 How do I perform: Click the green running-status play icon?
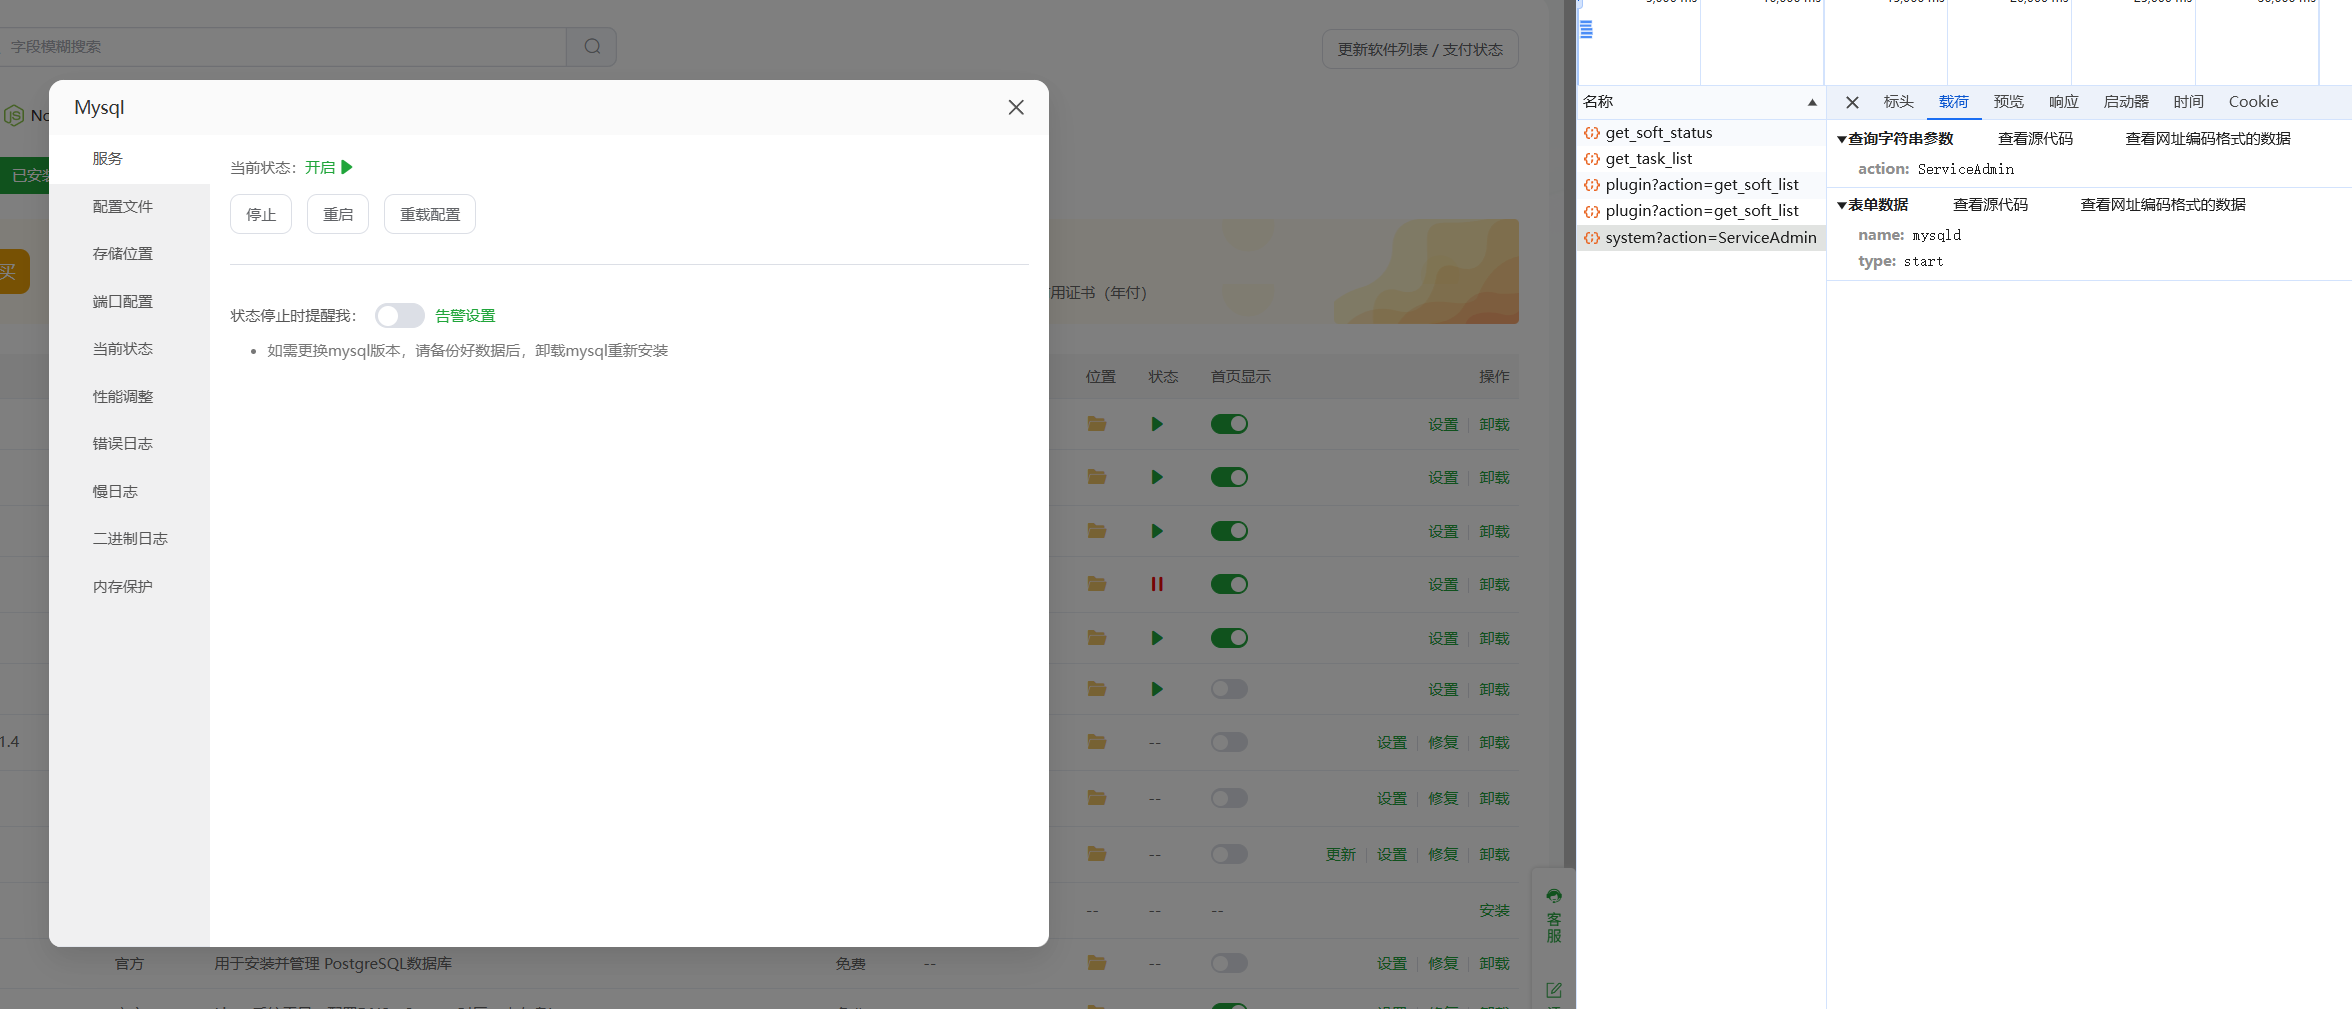[347, 167]
